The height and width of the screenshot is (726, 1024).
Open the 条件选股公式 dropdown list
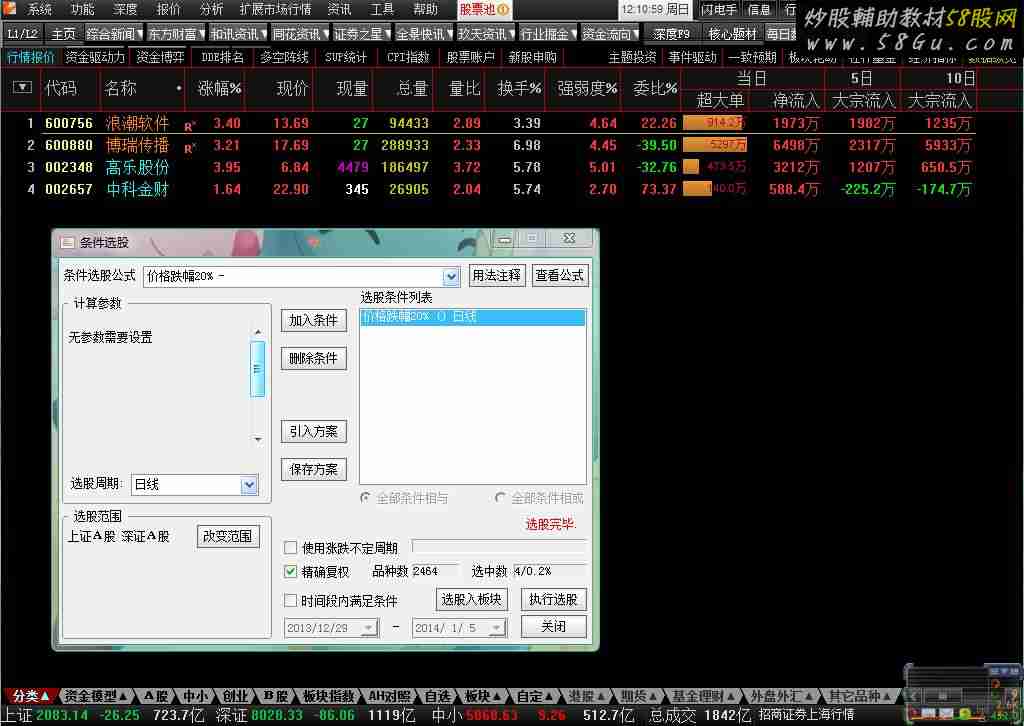451,276
